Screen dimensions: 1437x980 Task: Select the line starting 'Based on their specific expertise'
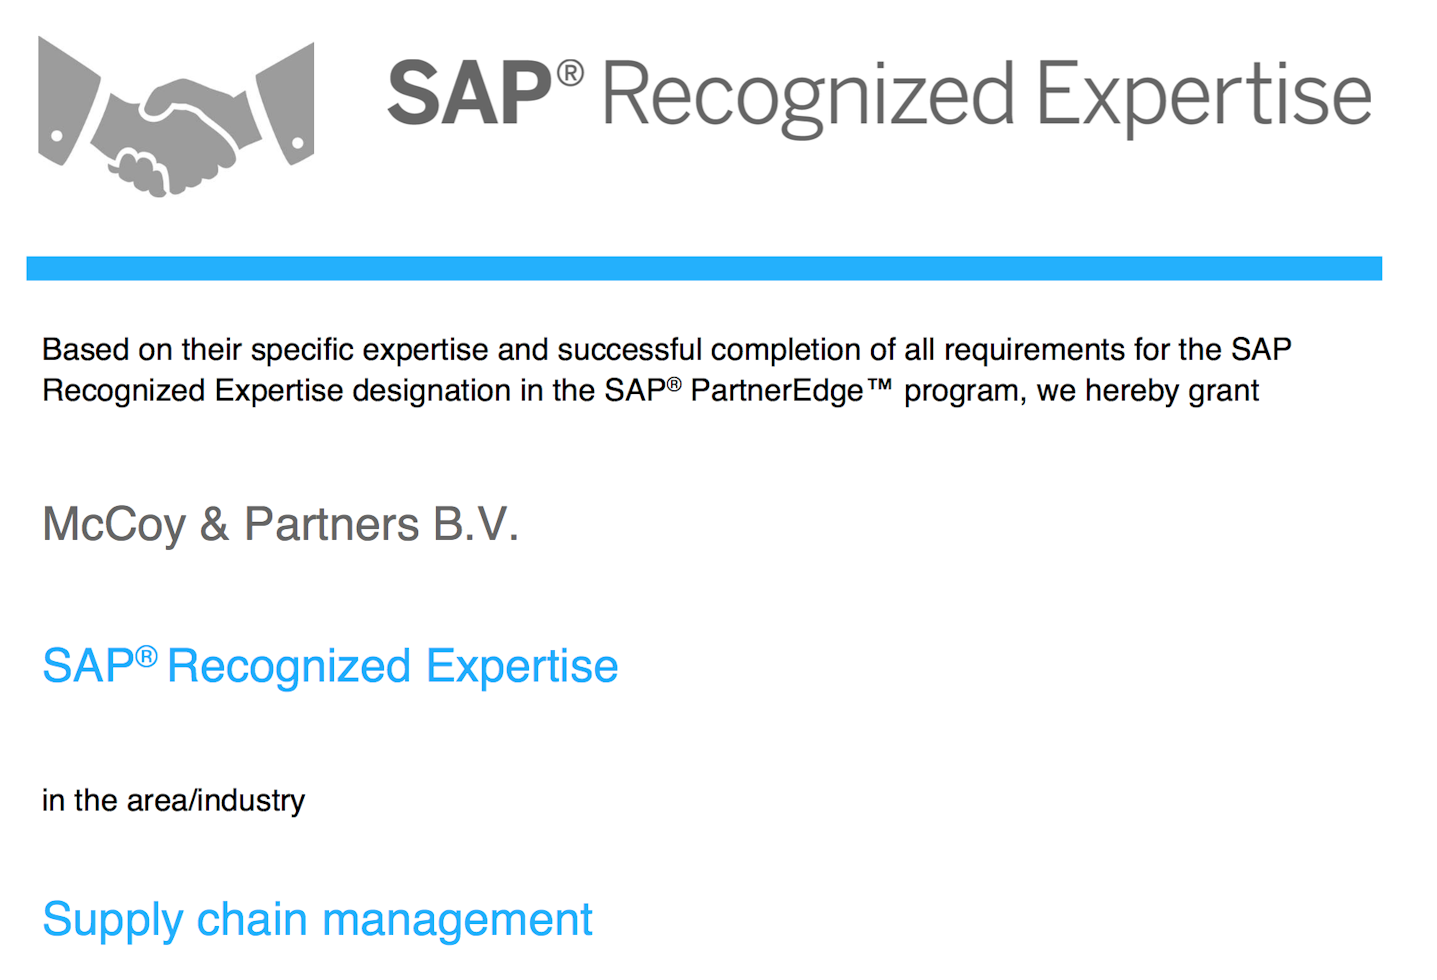click(666, 349)
